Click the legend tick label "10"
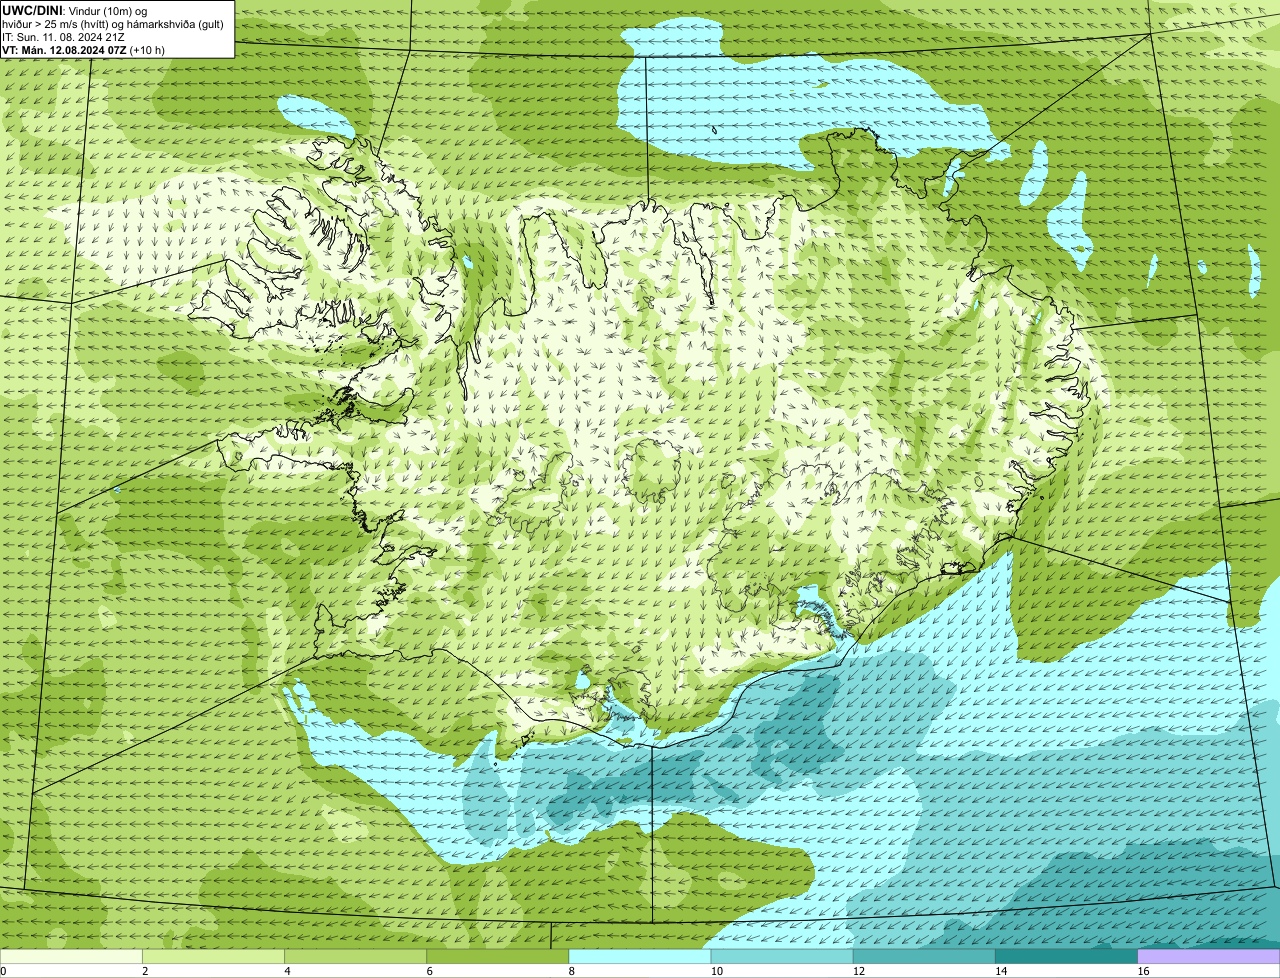The height and width of the screenshot is (978, 1280). [x=716, y=971]
